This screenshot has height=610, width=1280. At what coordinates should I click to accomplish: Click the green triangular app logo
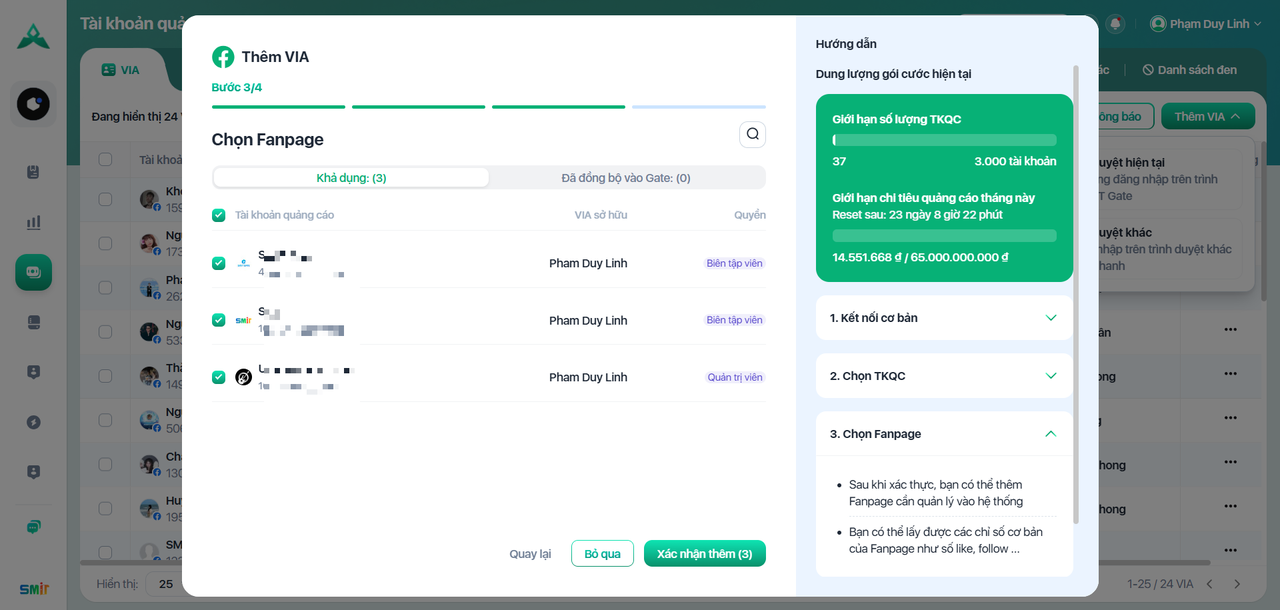coord(33,36)
